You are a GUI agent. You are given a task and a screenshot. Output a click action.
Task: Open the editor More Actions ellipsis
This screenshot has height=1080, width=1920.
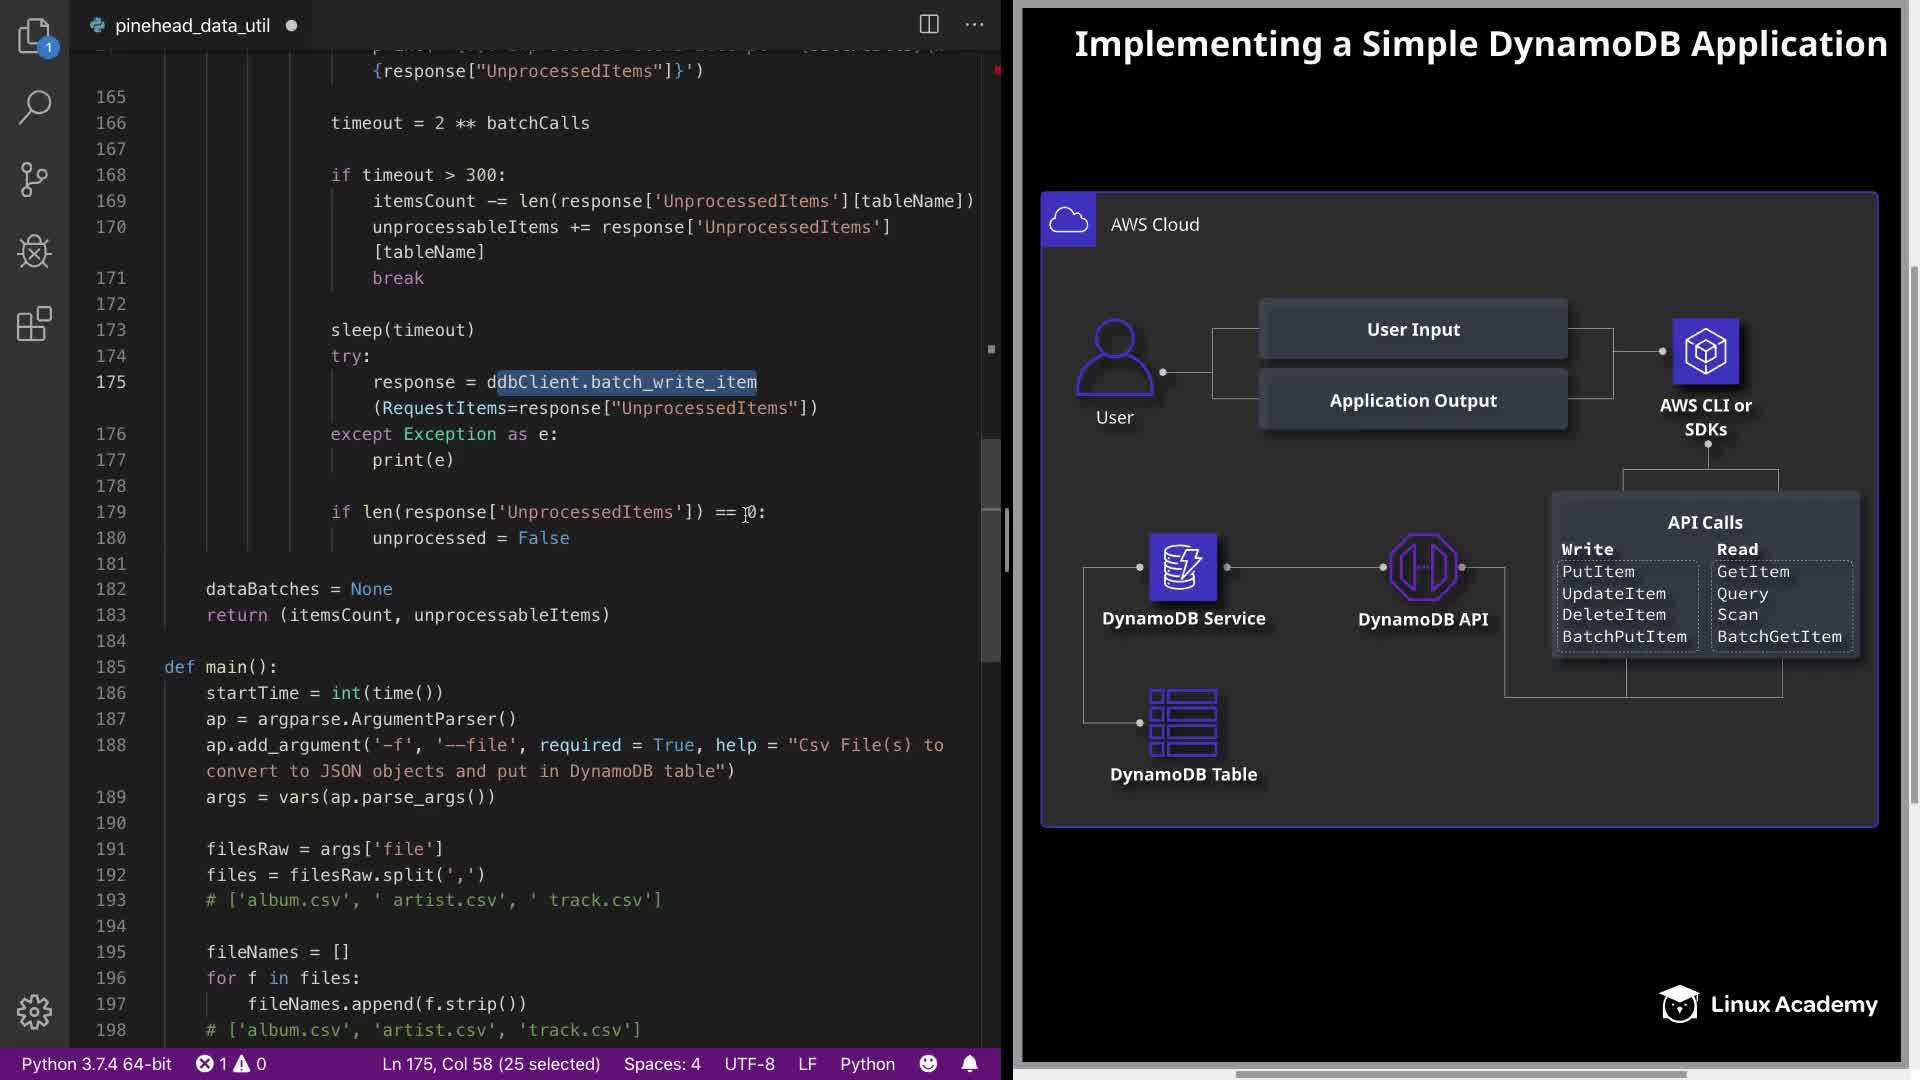(974, 24)
